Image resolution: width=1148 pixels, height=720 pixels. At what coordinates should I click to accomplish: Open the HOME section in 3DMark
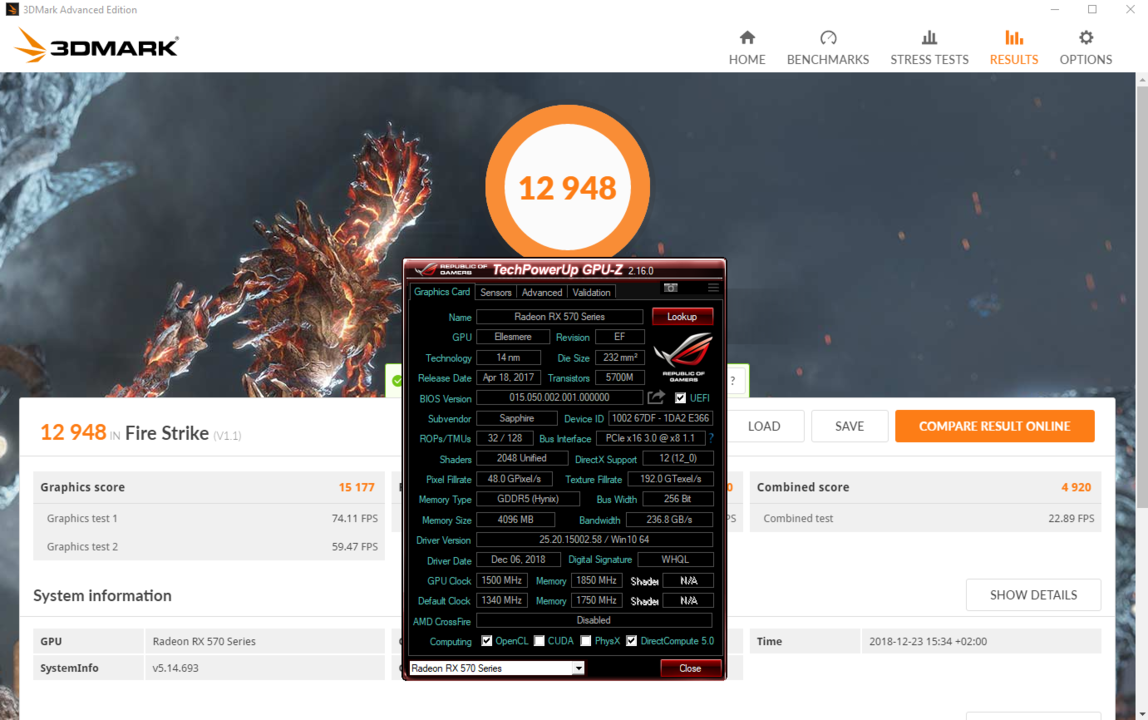[x=747, y=48]
